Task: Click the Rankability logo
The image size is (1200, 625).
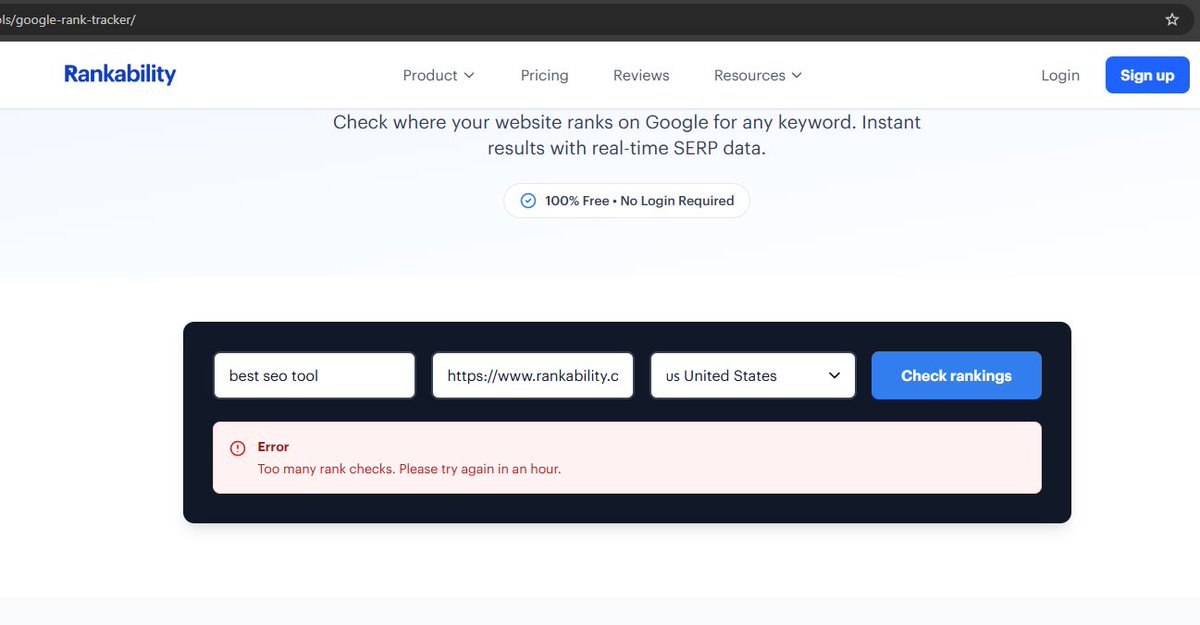Action: click(x=120, y=75)
